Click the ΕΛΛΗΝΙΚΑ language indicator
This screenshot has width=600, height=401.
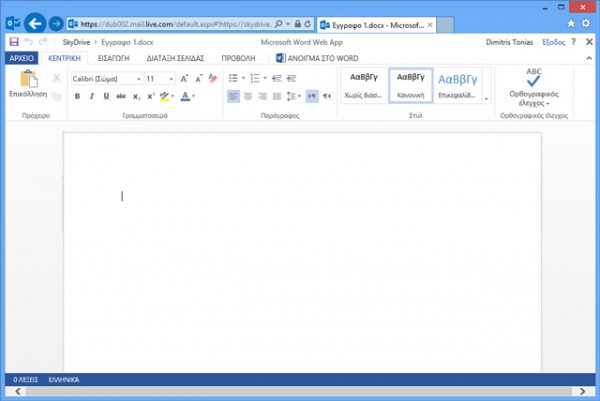[x=64, y=380]
